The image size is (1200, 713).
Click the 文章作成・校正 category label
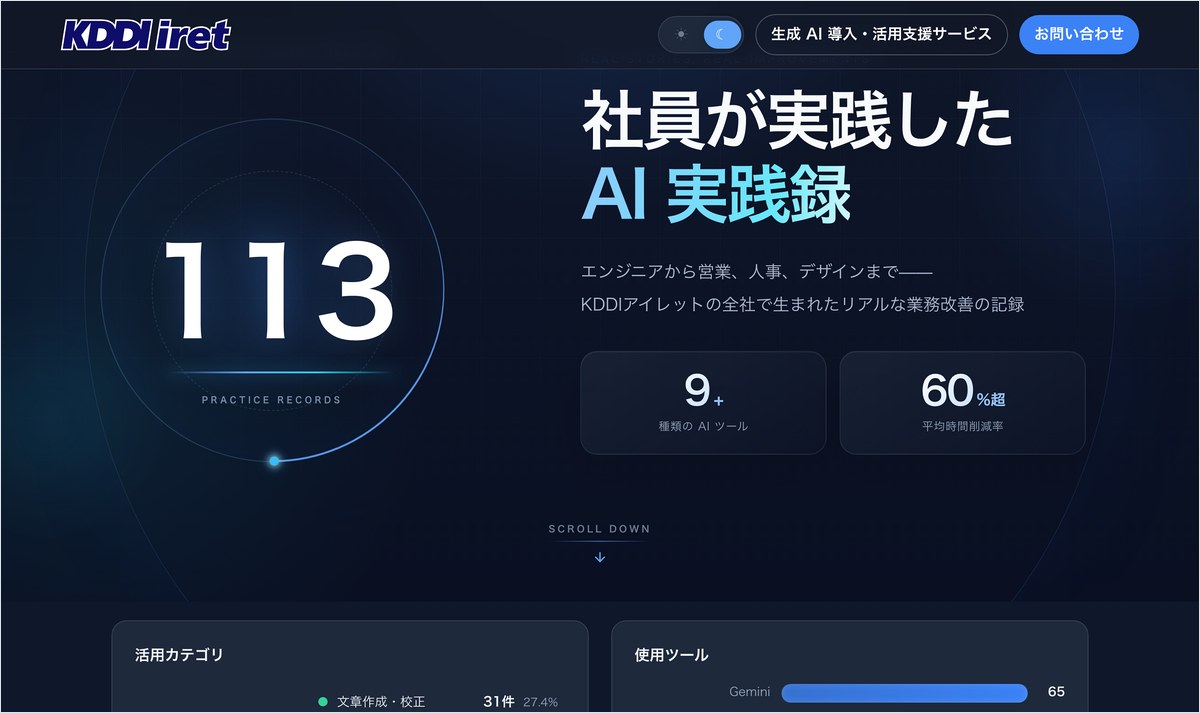tap(381, 702)
